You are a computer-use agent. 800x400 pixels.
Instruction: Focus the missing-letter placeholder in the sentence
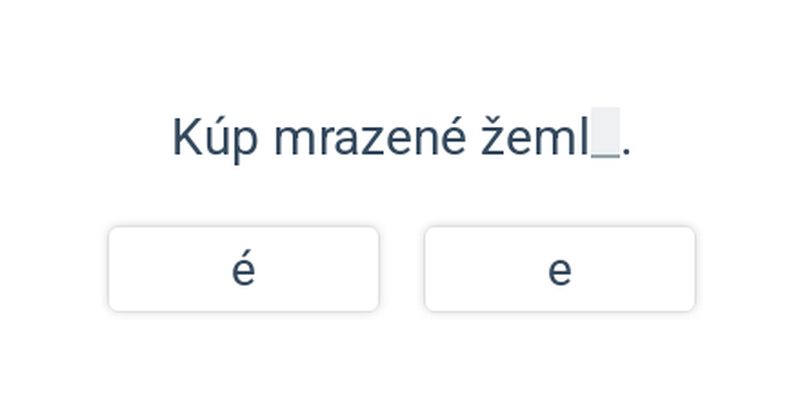pyautogui.click(x=605, y=136)
